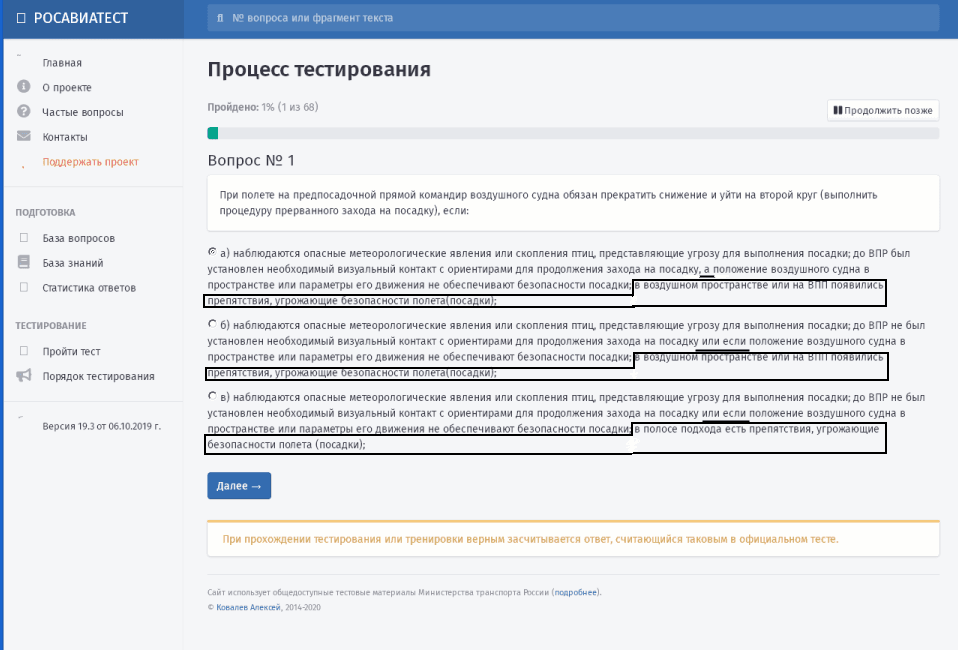Open the Ковалев Алексей author link
This screenshot has height=650, width=958.
[249, 606]
